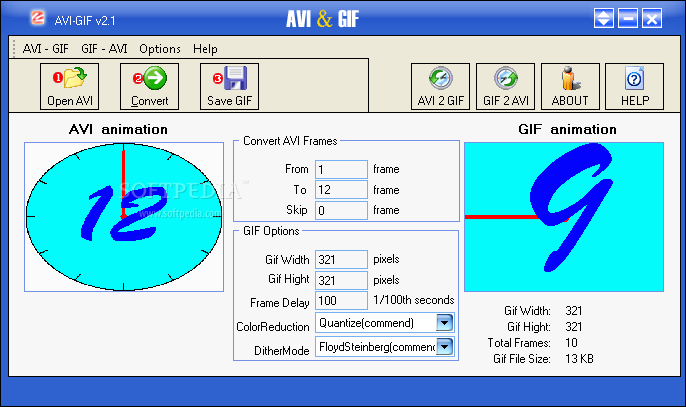Viewport: 686px width, 407px height.
Task: Click the Quantize(commend) combo box text
Action: pos(366,323)
